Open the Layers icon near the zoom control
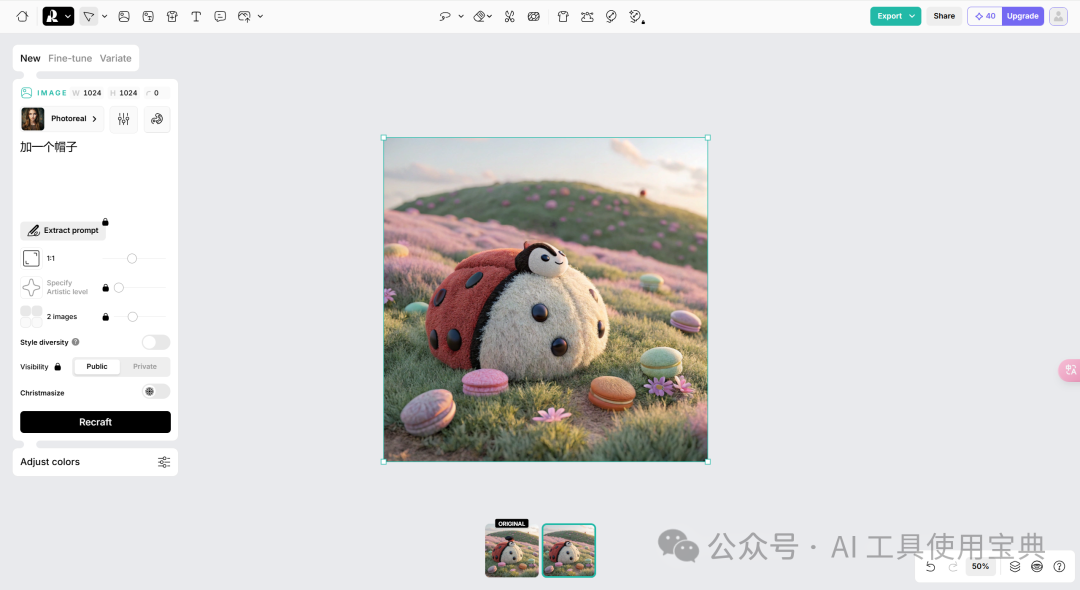Screen dimensions: 1080x590 click(1014, 566)
